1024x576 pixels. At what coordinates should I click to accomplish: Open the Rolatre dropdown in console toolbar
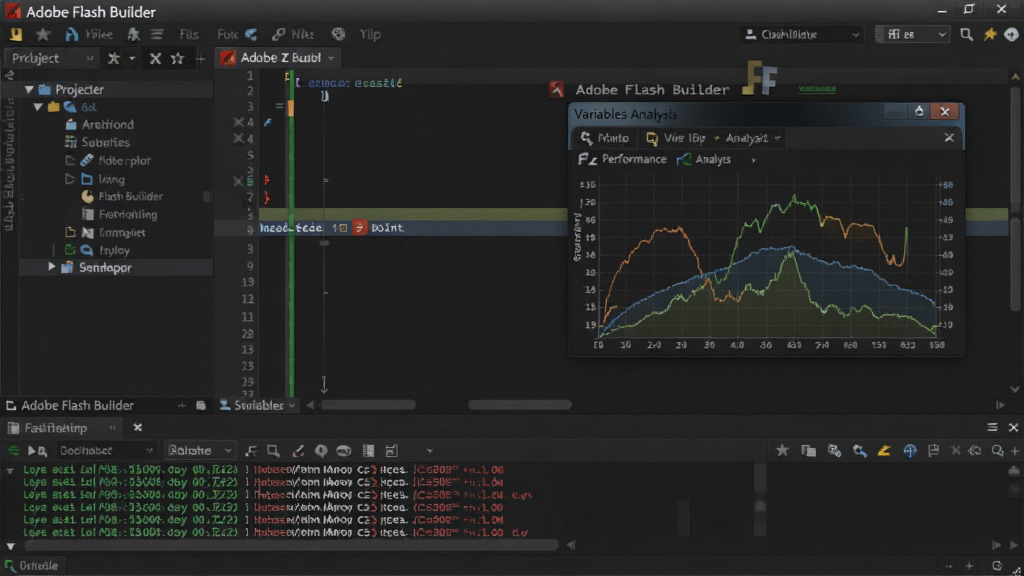pyautogui.click(x=199, y=451)
